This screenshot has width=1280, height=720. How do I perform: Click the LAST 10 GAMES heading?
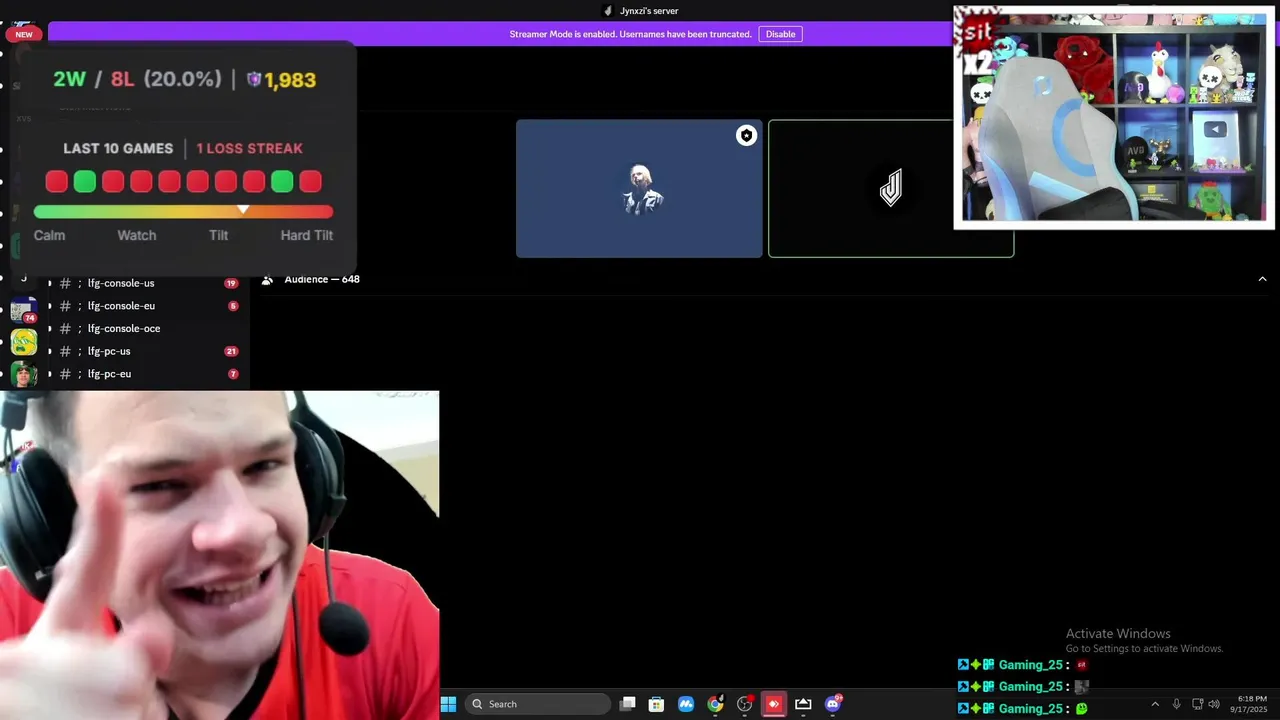pyautogui.click(x=118, y=148)
